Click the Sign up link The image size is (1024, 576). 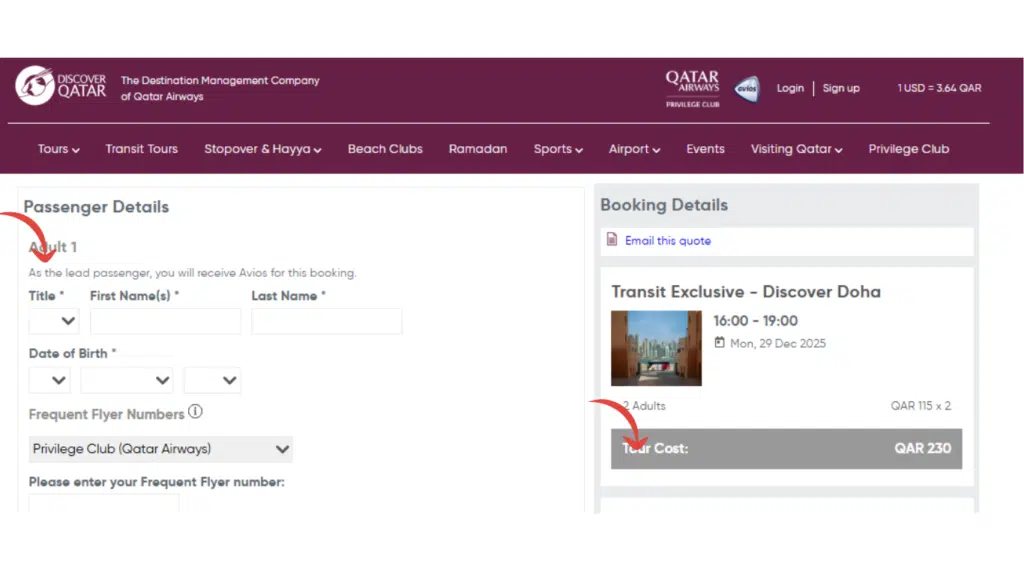pyautogui.click(x=841, y=88)
